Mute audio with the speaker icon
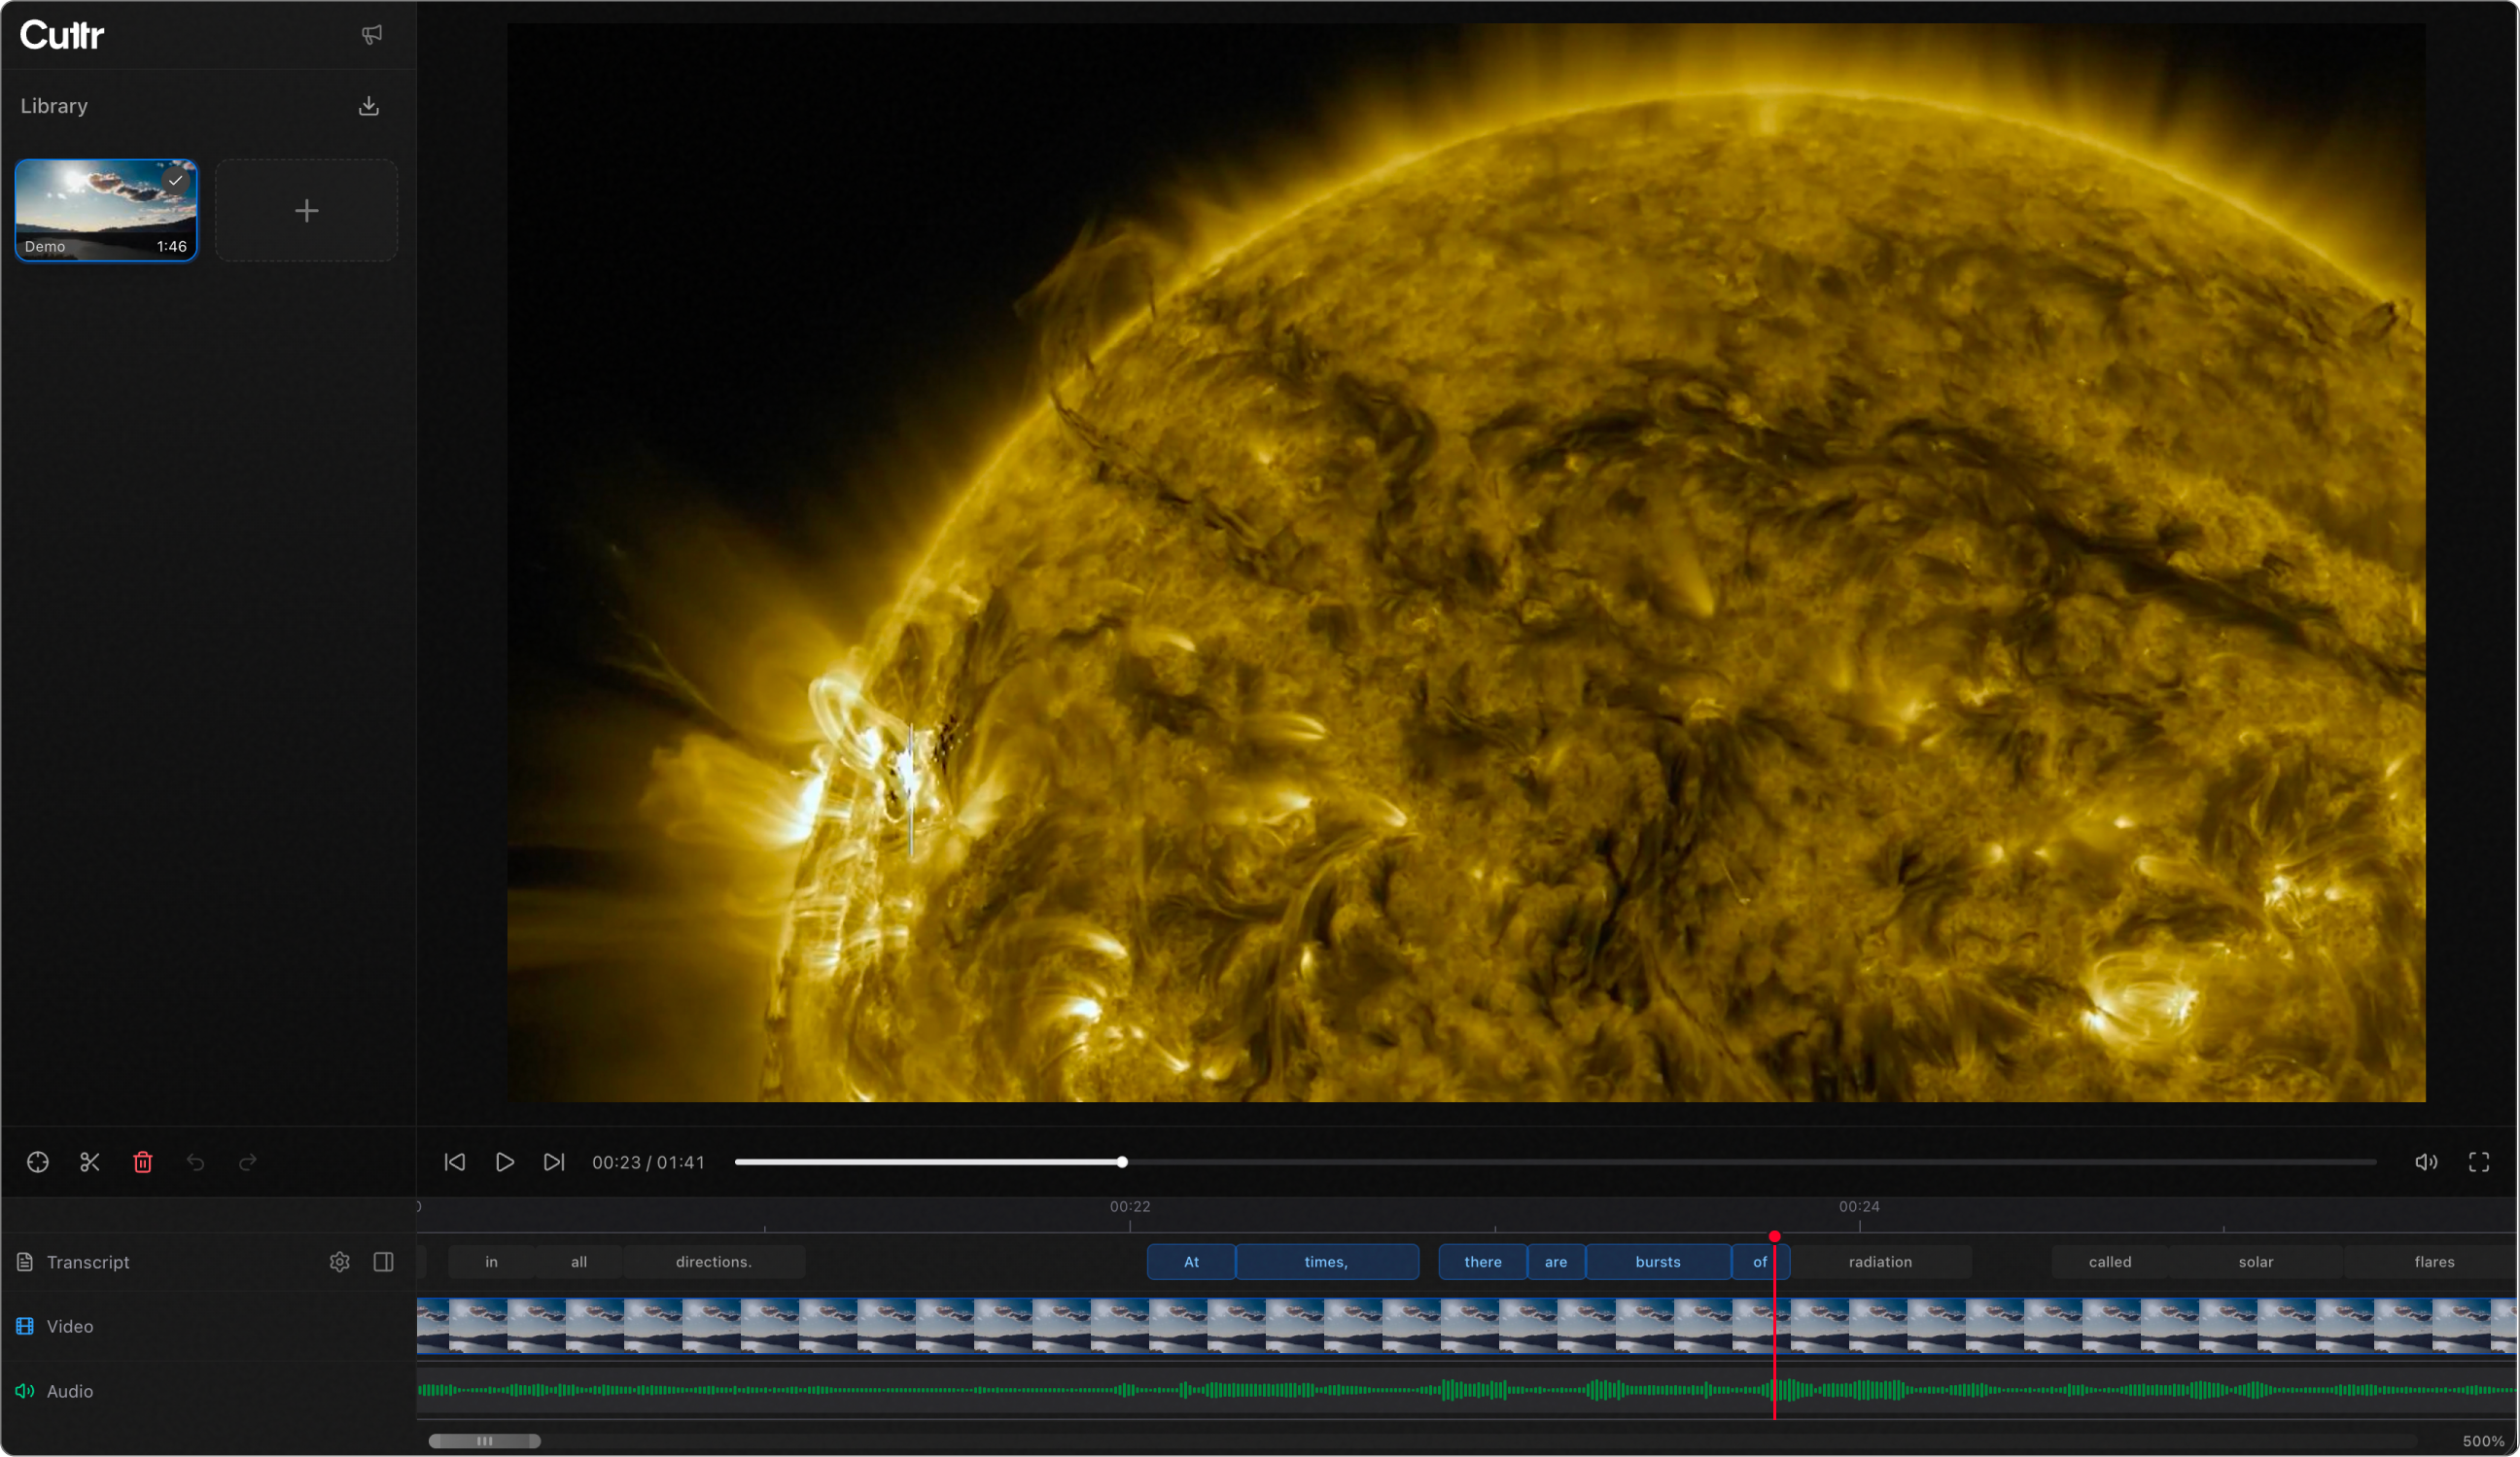 coord(2426,1162)
